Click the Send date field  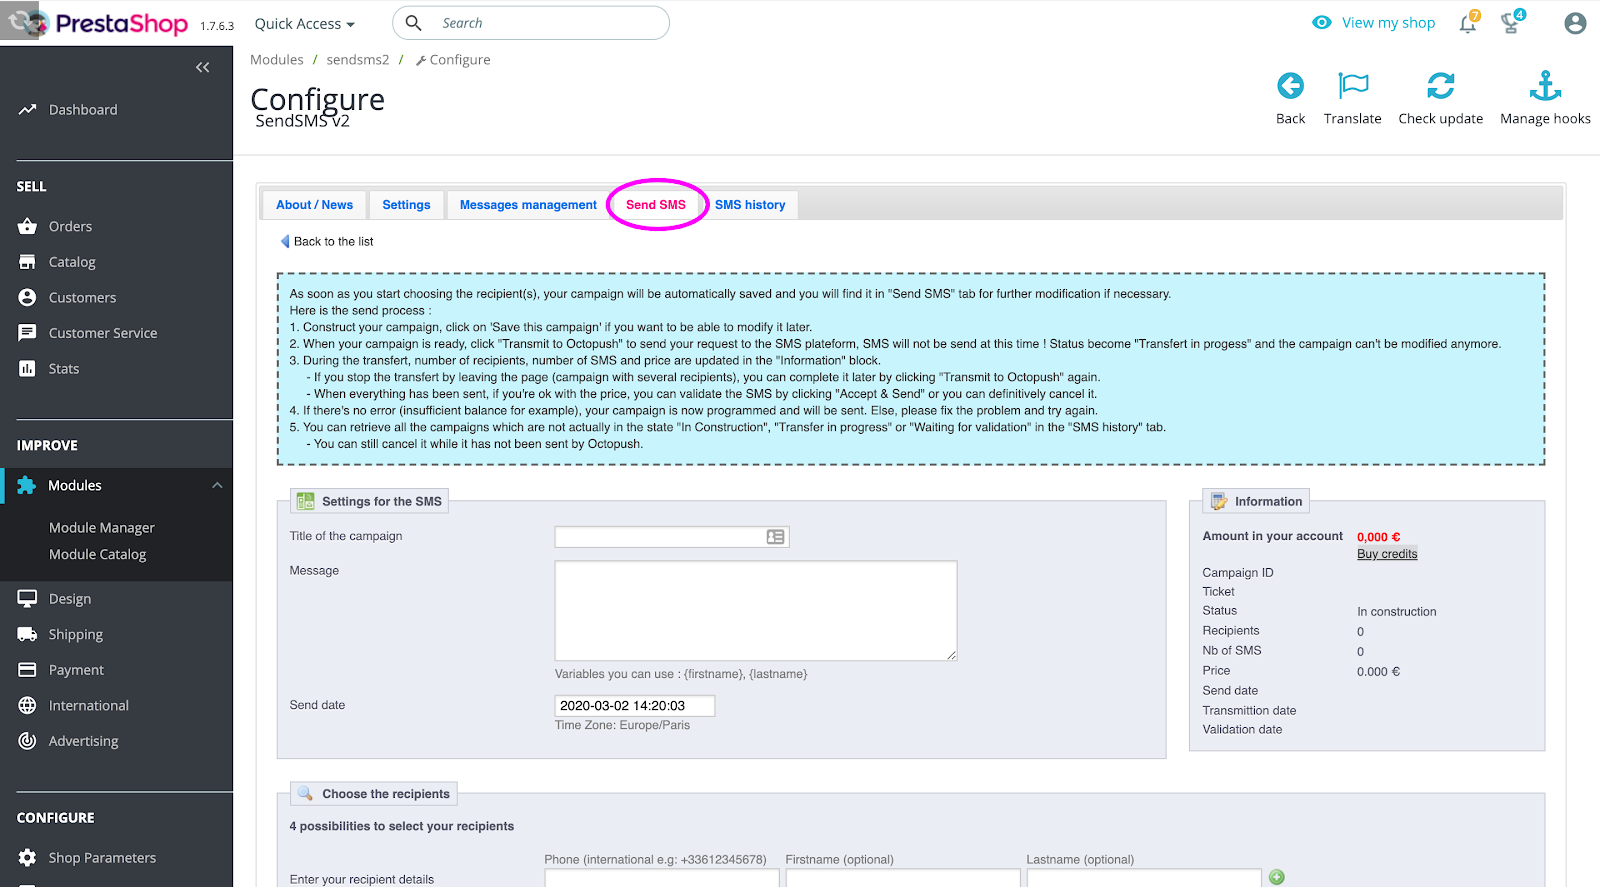click(635, 706)
